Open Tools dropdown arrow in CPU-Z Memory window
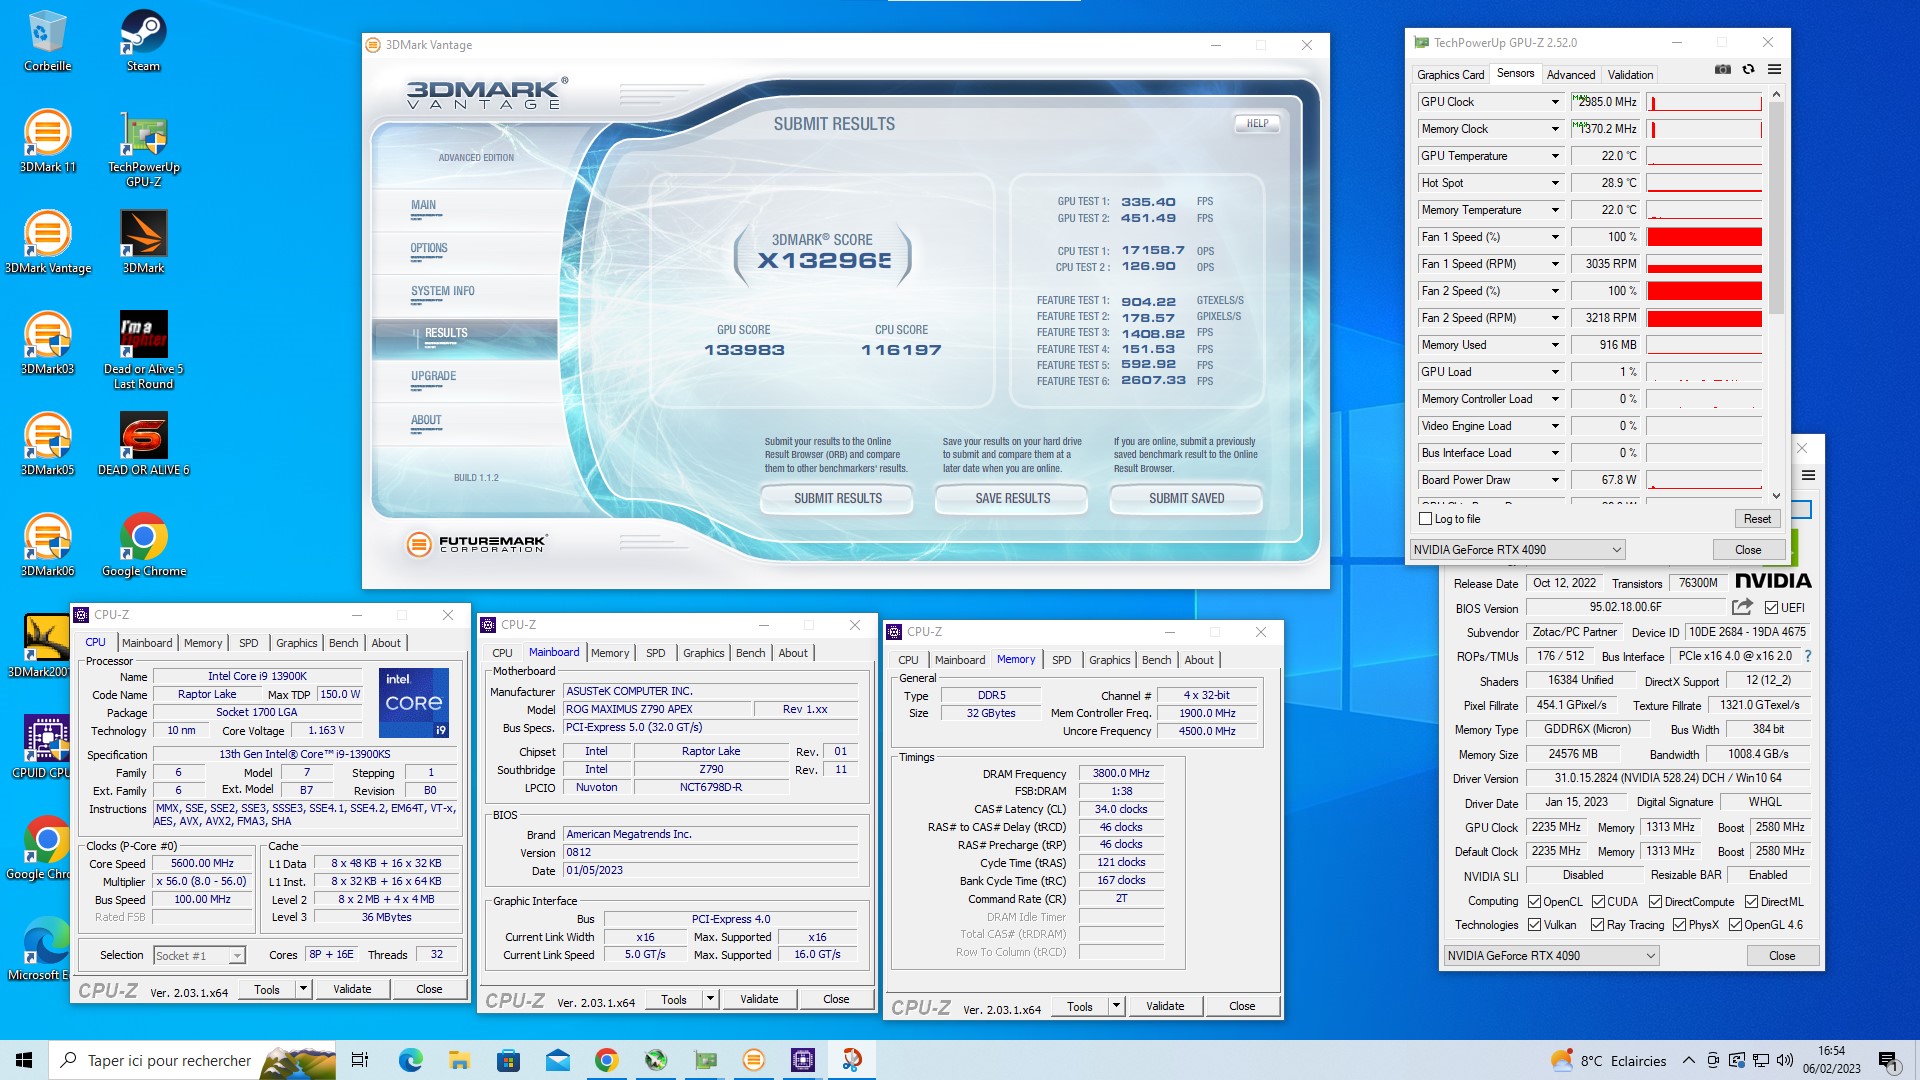This screenshot has width=1920, height=1080. coord(1116,1007)
